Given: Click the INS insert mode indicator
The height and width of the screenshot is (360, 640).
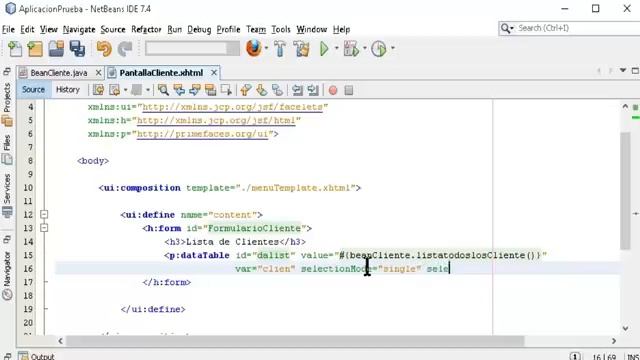Looking at the screenshot, I should (x=633, y=357).
